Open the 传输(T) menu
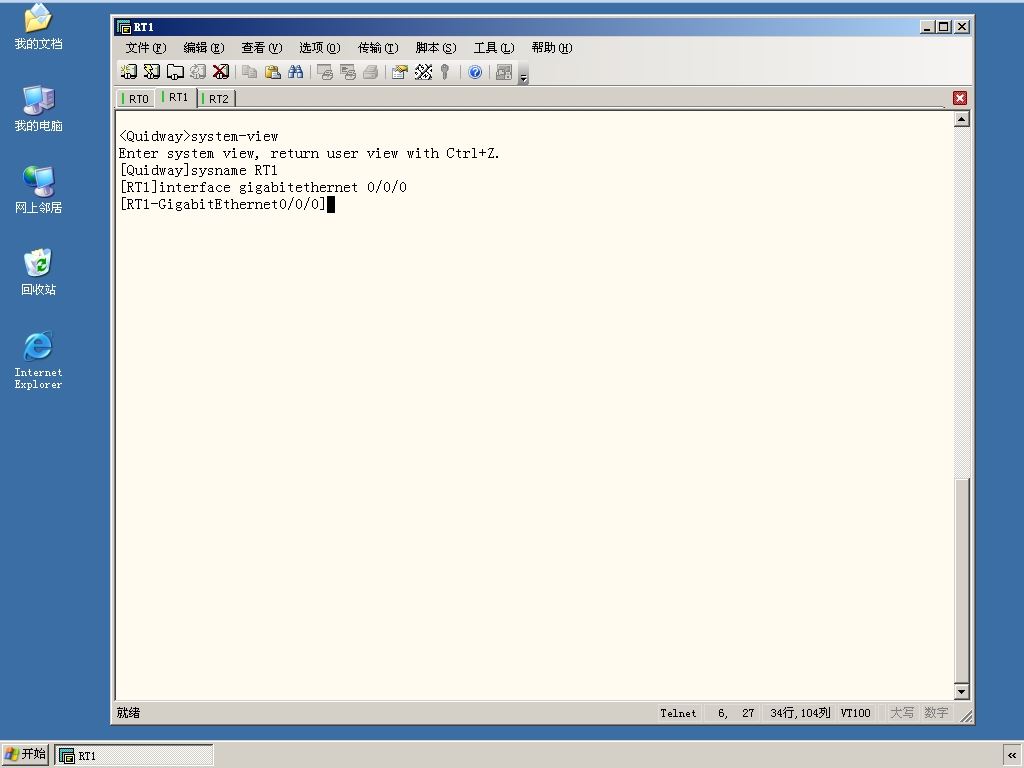1024x768 pixels. [x=377, y=48]
